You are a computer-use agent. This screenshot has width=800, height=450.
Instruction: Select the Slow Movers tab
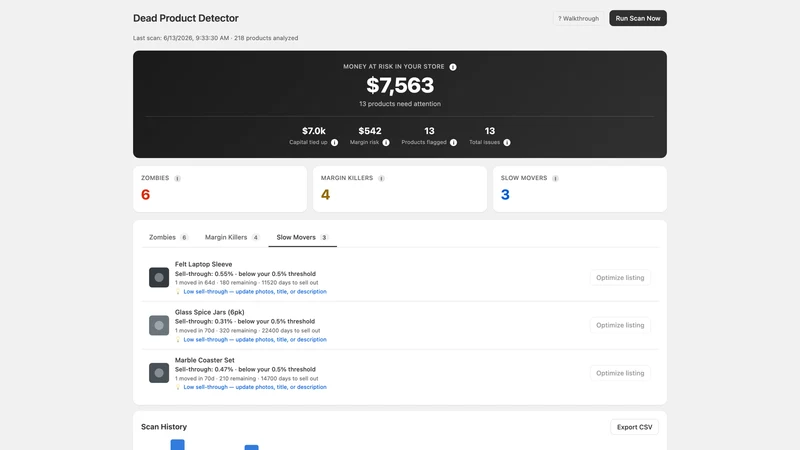pos(303,237)
